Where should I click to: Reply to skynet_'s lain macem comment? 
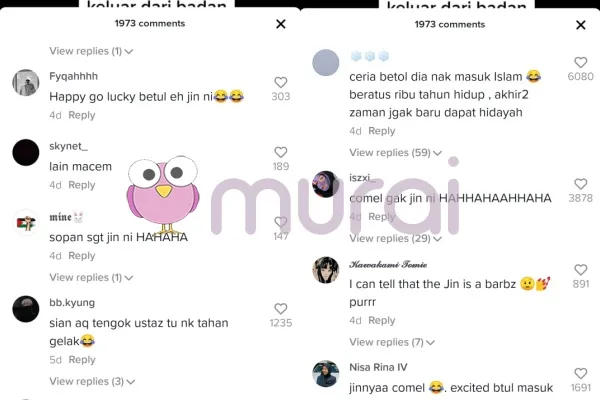[82, 185]
